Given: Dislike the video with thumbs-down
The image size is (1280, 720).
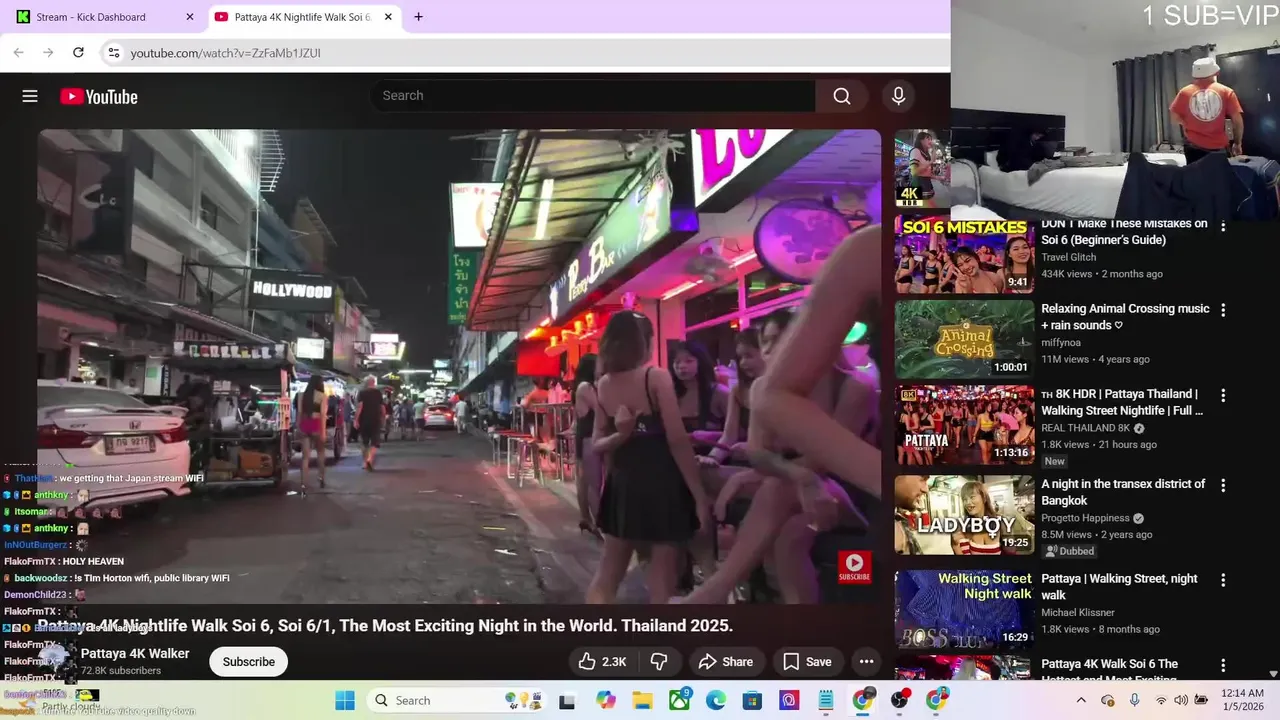Looking at the screenshot, I should tap(658, 662).
